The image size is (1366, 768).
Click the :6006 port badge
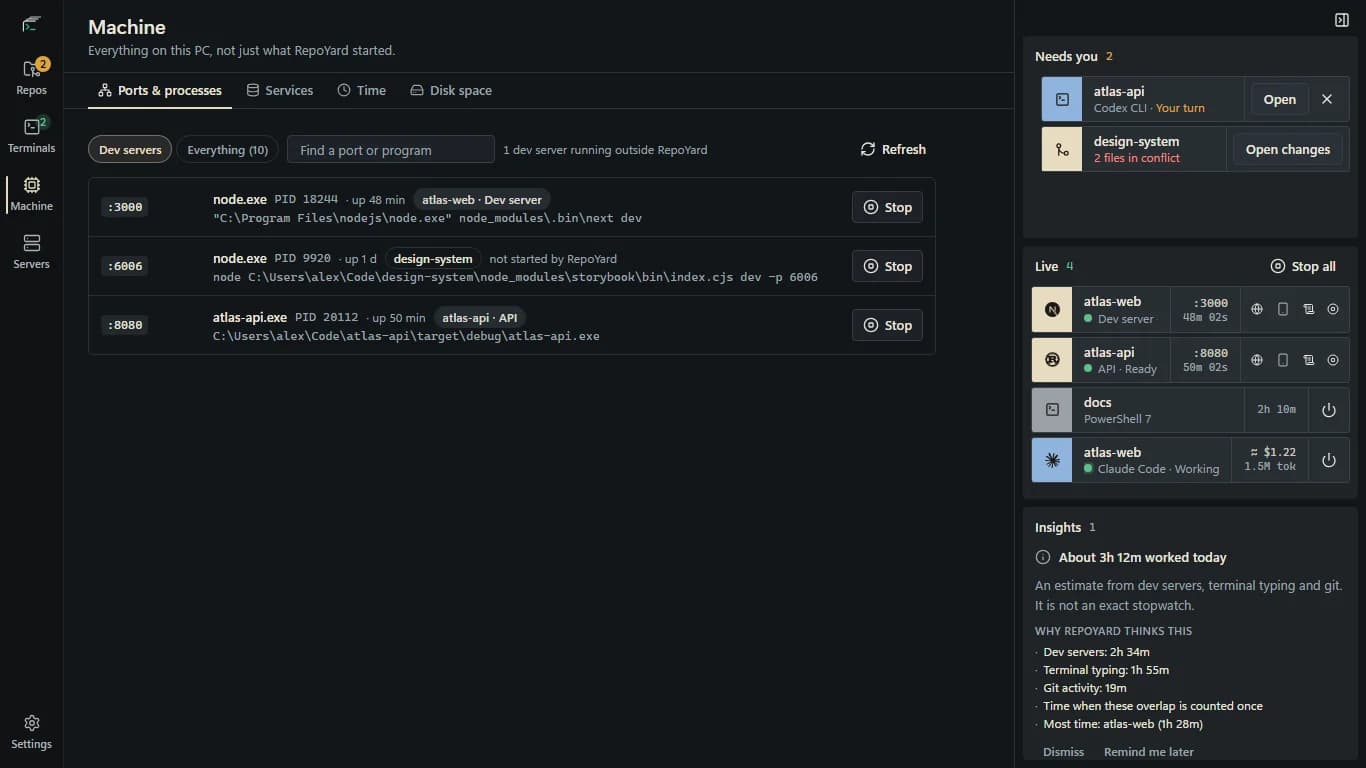click(125, 266)
